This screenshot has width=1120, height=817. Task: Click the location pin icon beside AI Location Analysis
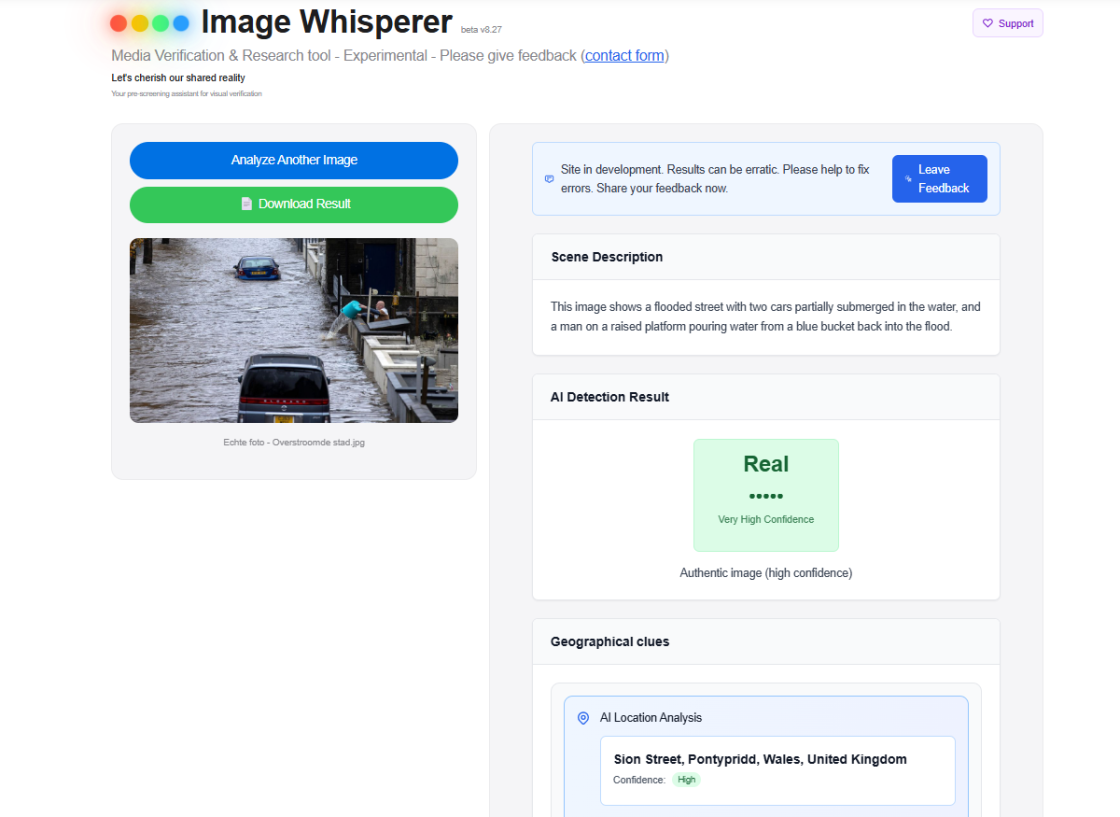[583, 717]
